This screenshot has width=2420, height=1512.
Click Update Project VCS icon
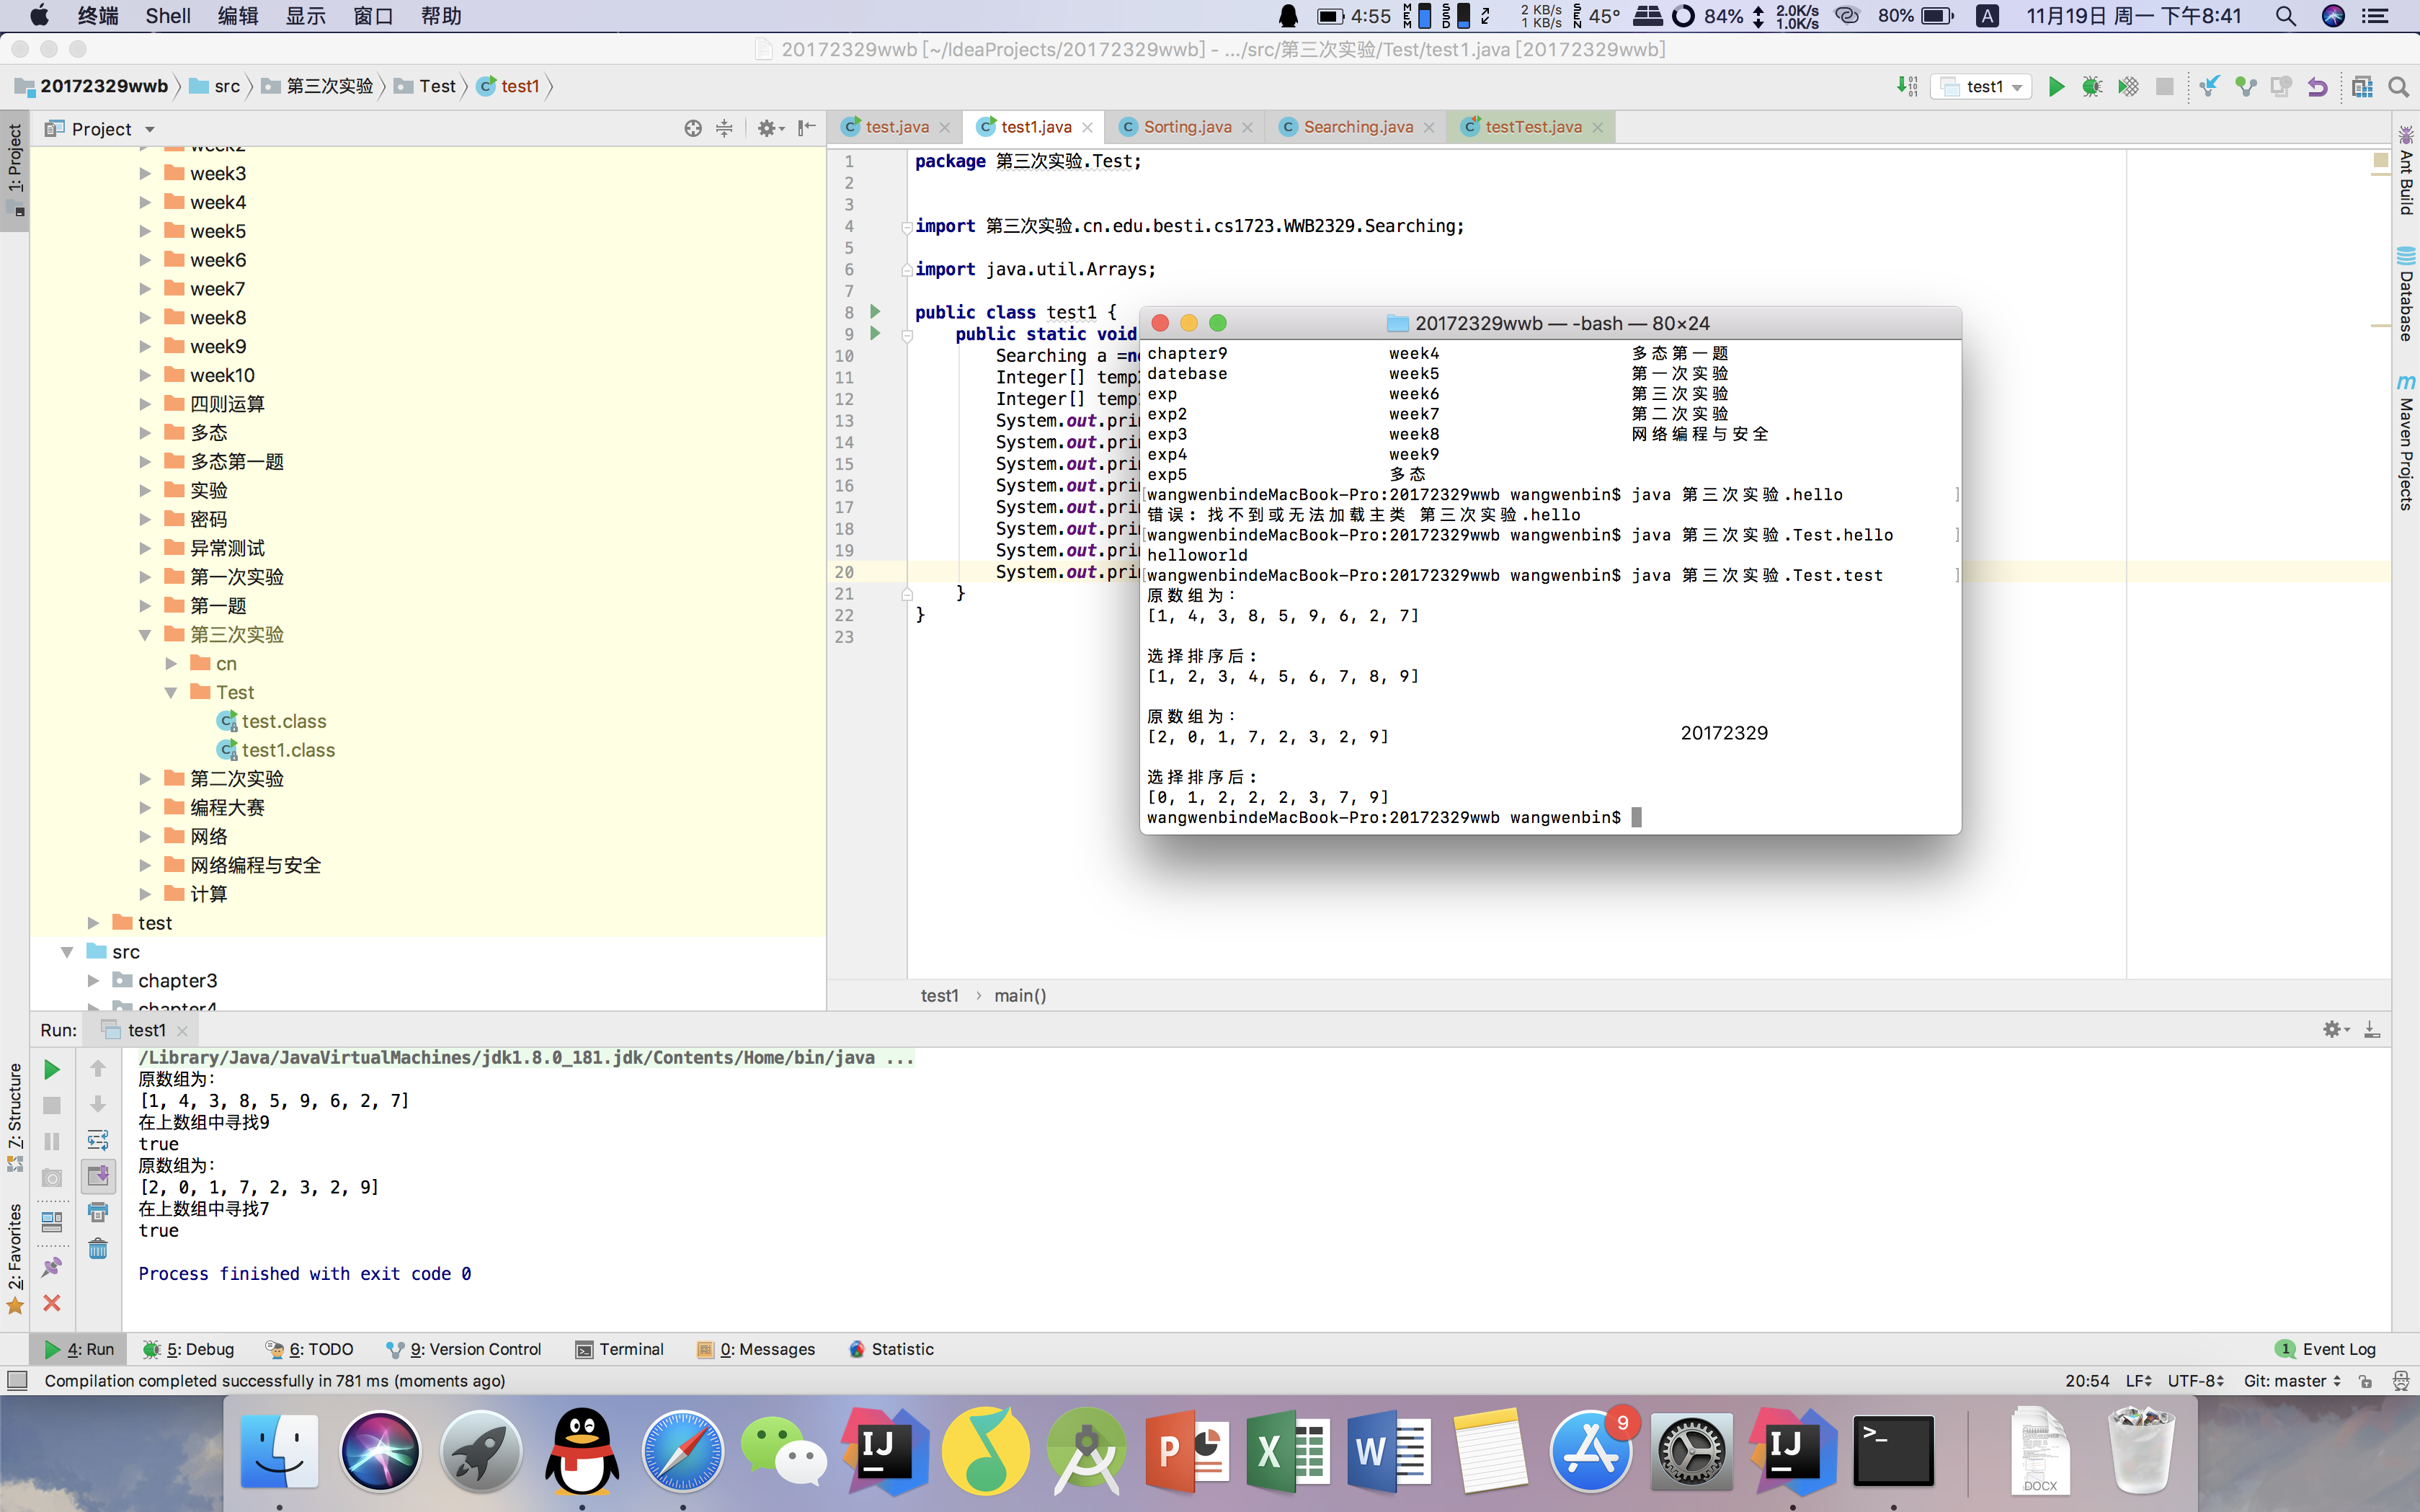pos(2209,87)
